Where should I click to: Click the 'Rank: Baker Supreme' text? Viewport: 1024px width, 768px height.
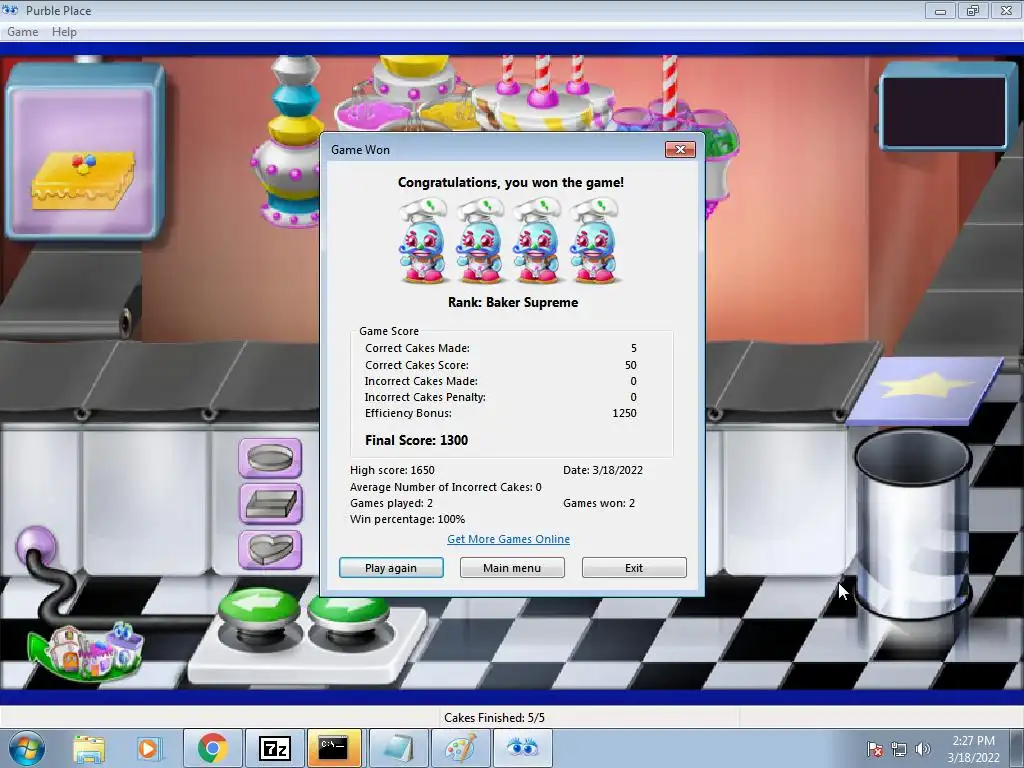coord(513,302)
